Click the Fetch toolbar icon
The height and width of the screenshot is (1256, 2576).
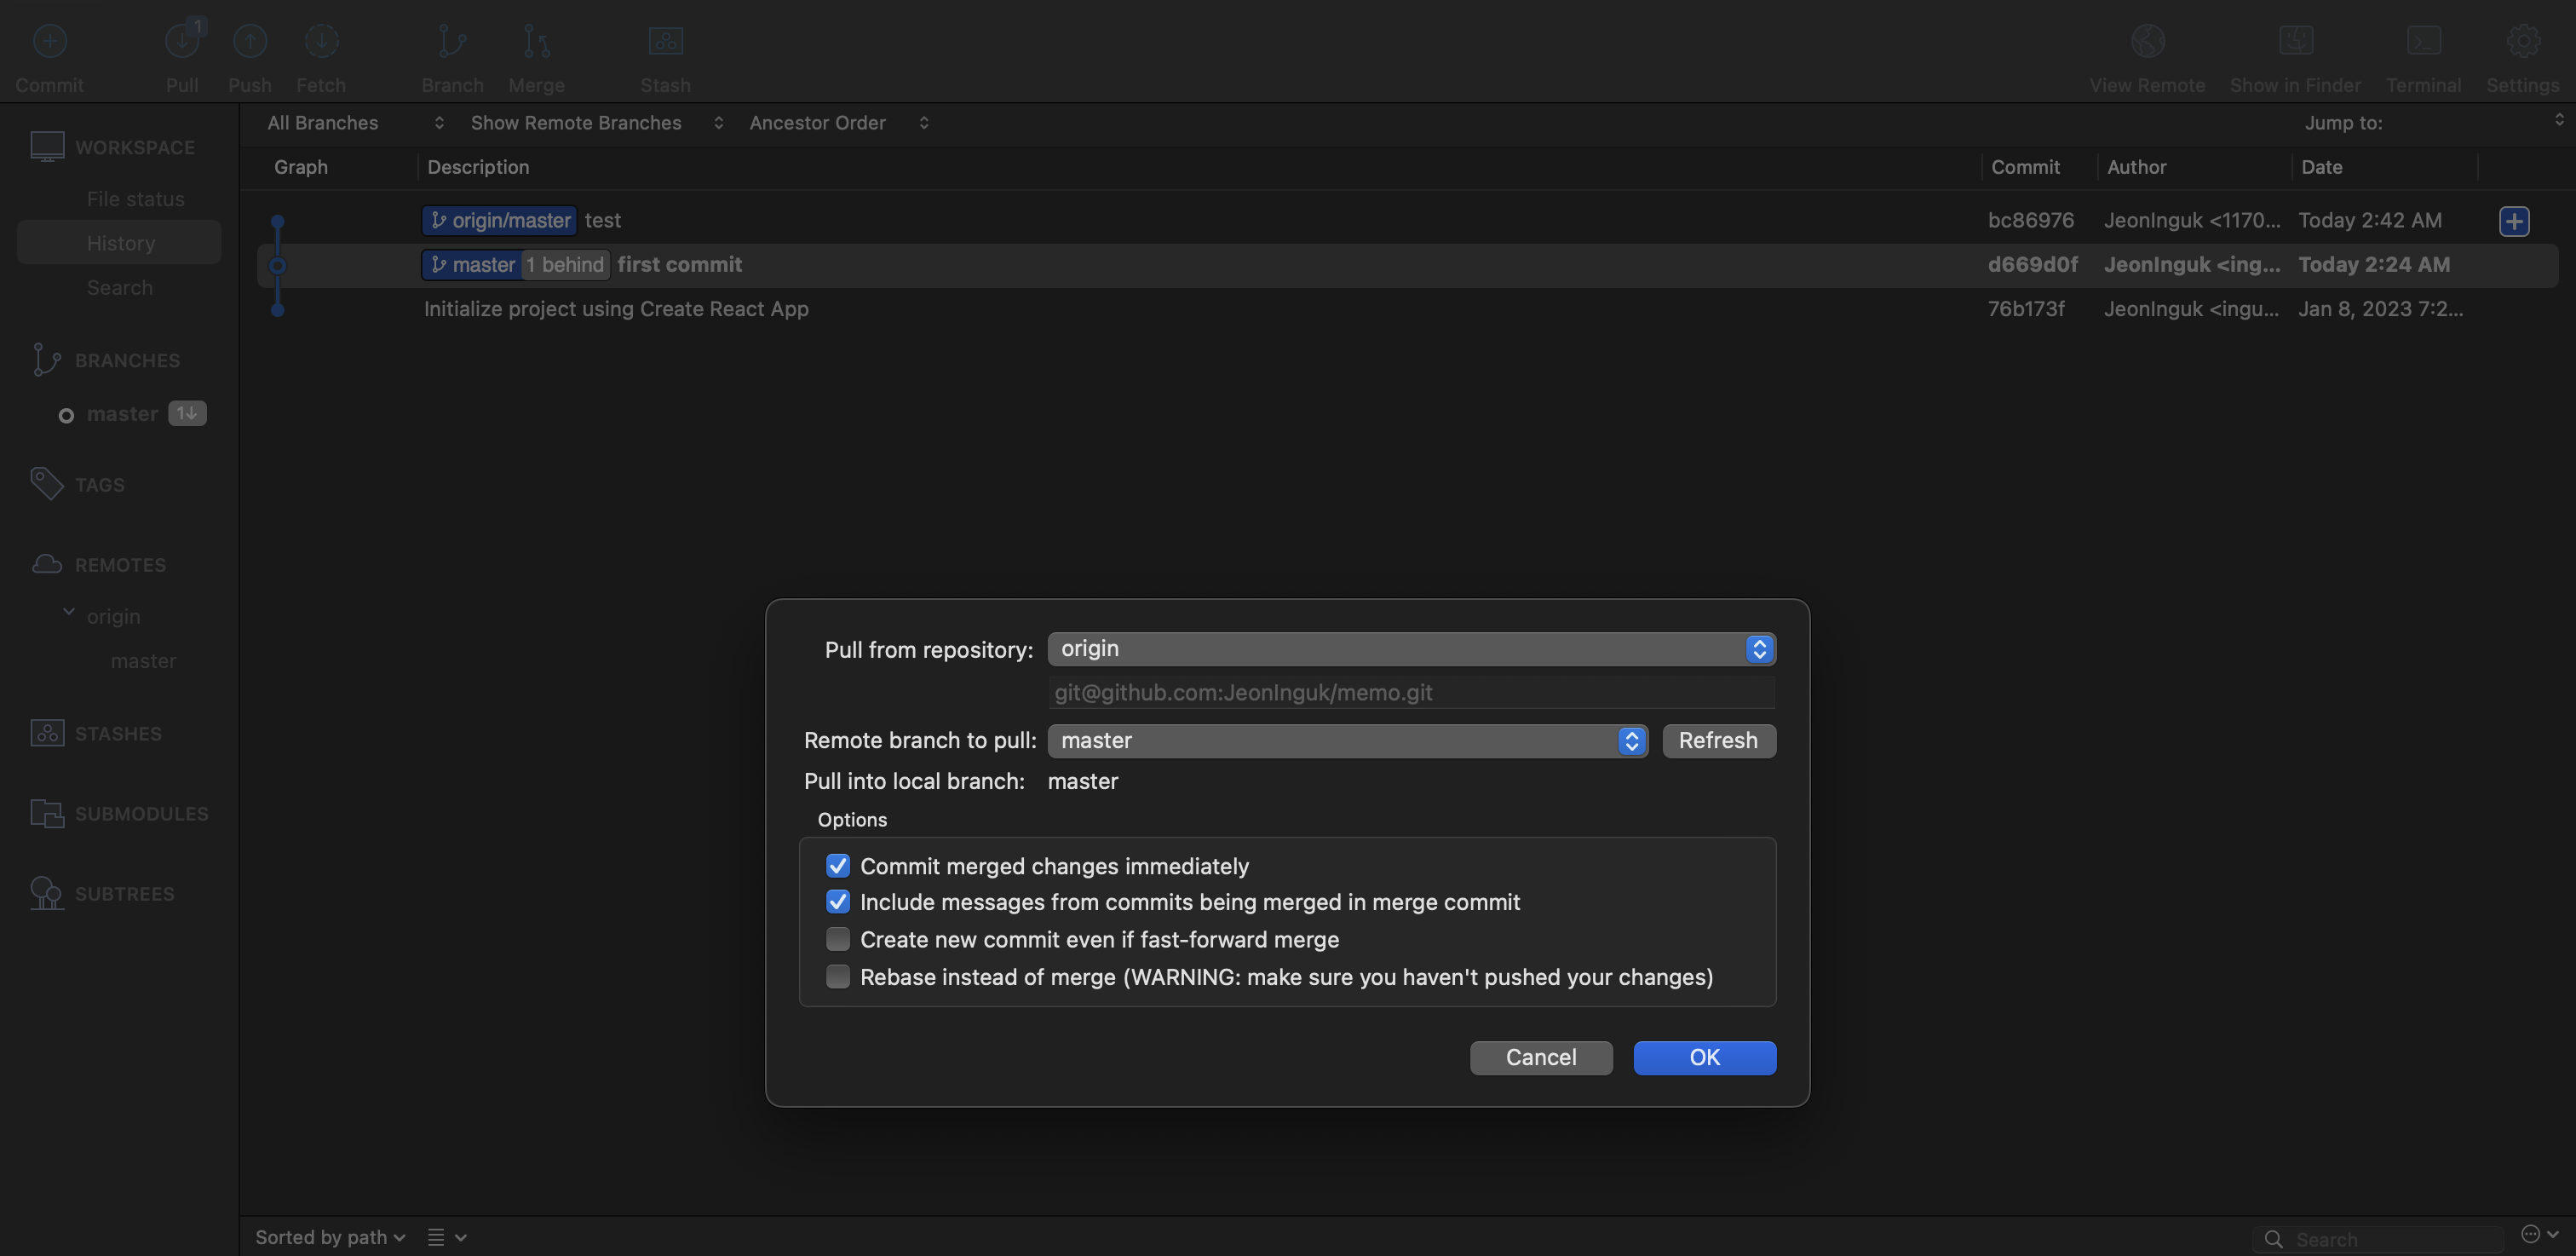321,42
